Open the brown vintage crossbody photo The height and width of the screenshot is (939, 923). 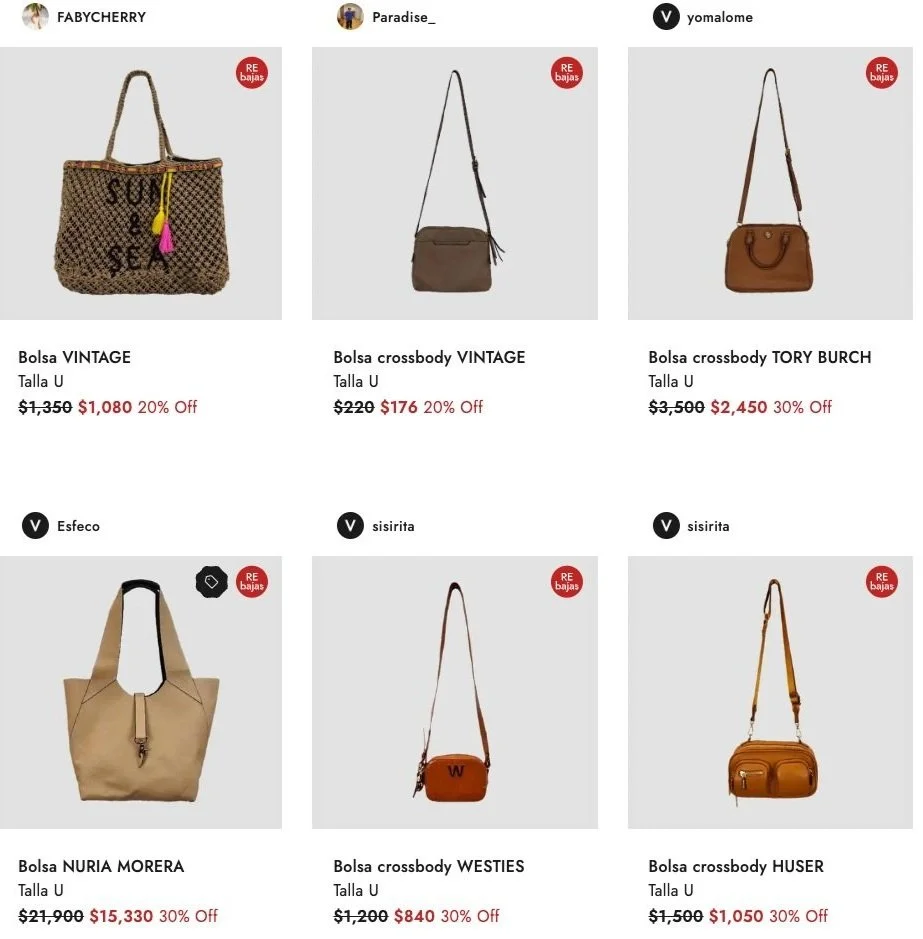pos(455,183)
